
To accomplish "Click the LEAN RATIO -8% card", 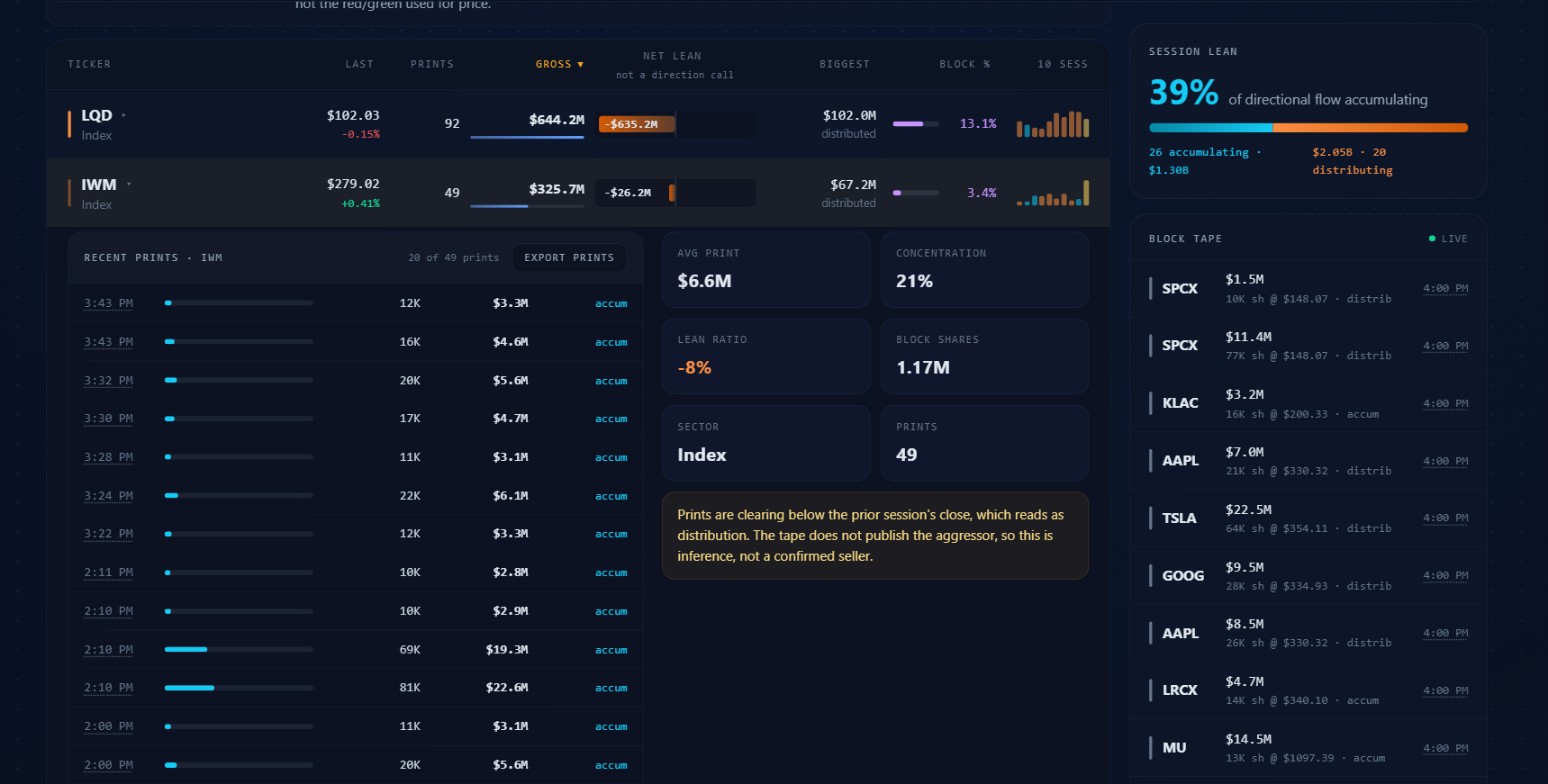I will coord(766,356).
